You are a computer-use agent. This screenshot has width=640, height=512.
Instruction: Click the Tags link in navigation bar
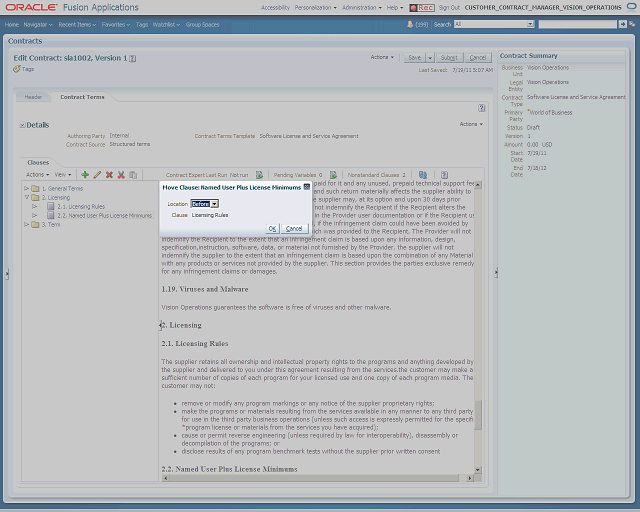(142, 24)
